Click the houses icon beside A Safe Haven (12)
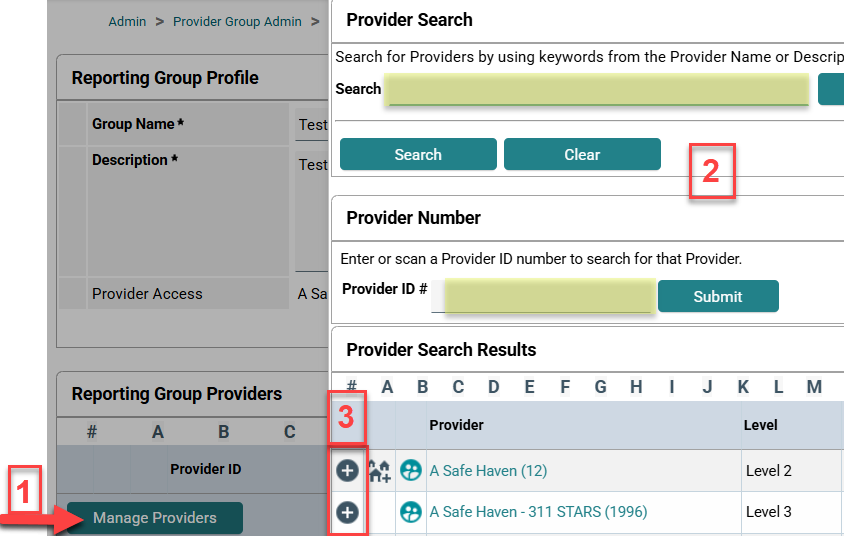 pyautogui.click(x=379, y=471)
